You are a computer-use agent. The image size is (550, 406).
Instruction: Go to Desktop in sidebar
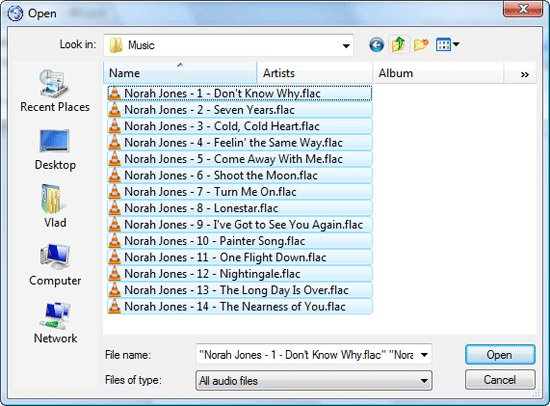[55, 150]
